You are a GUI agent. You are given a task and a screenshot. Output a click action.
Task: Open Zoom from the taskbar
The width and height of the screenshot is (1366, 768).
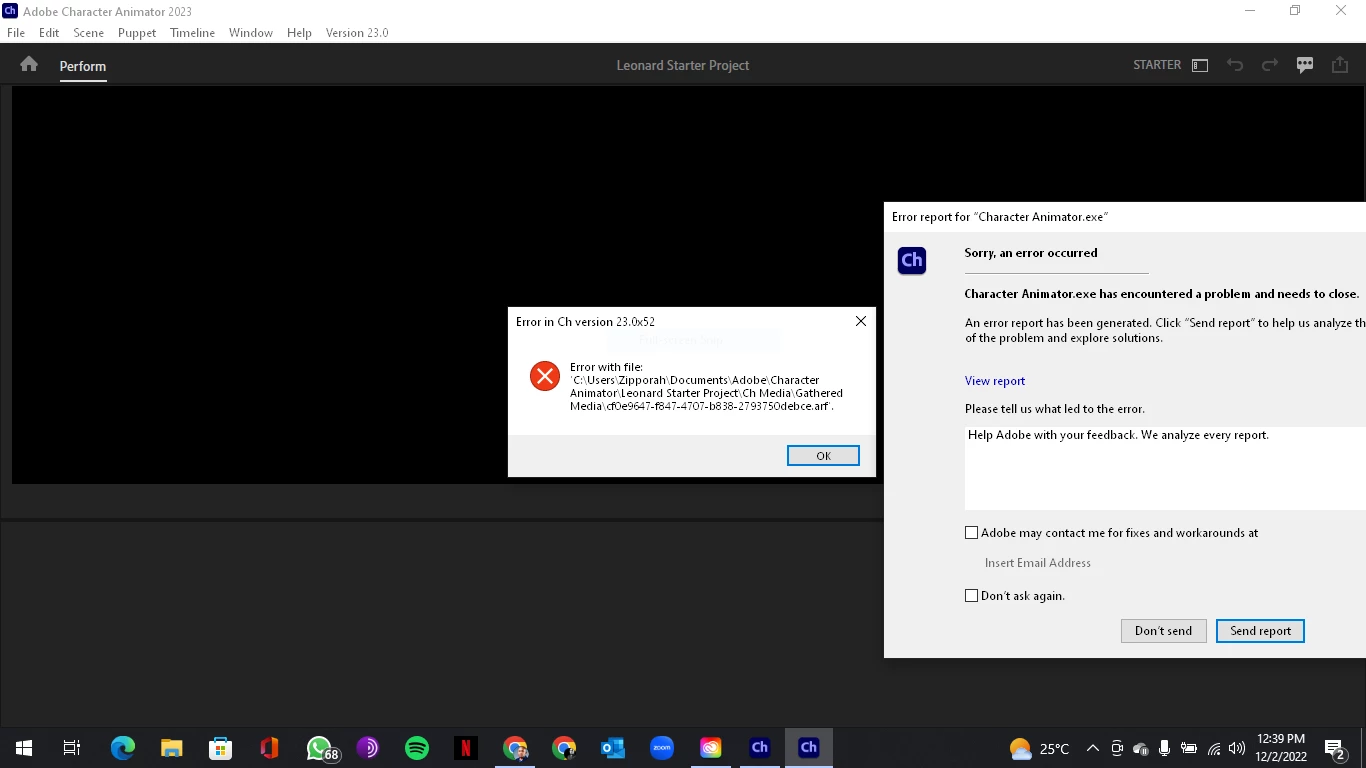point(662,748)
